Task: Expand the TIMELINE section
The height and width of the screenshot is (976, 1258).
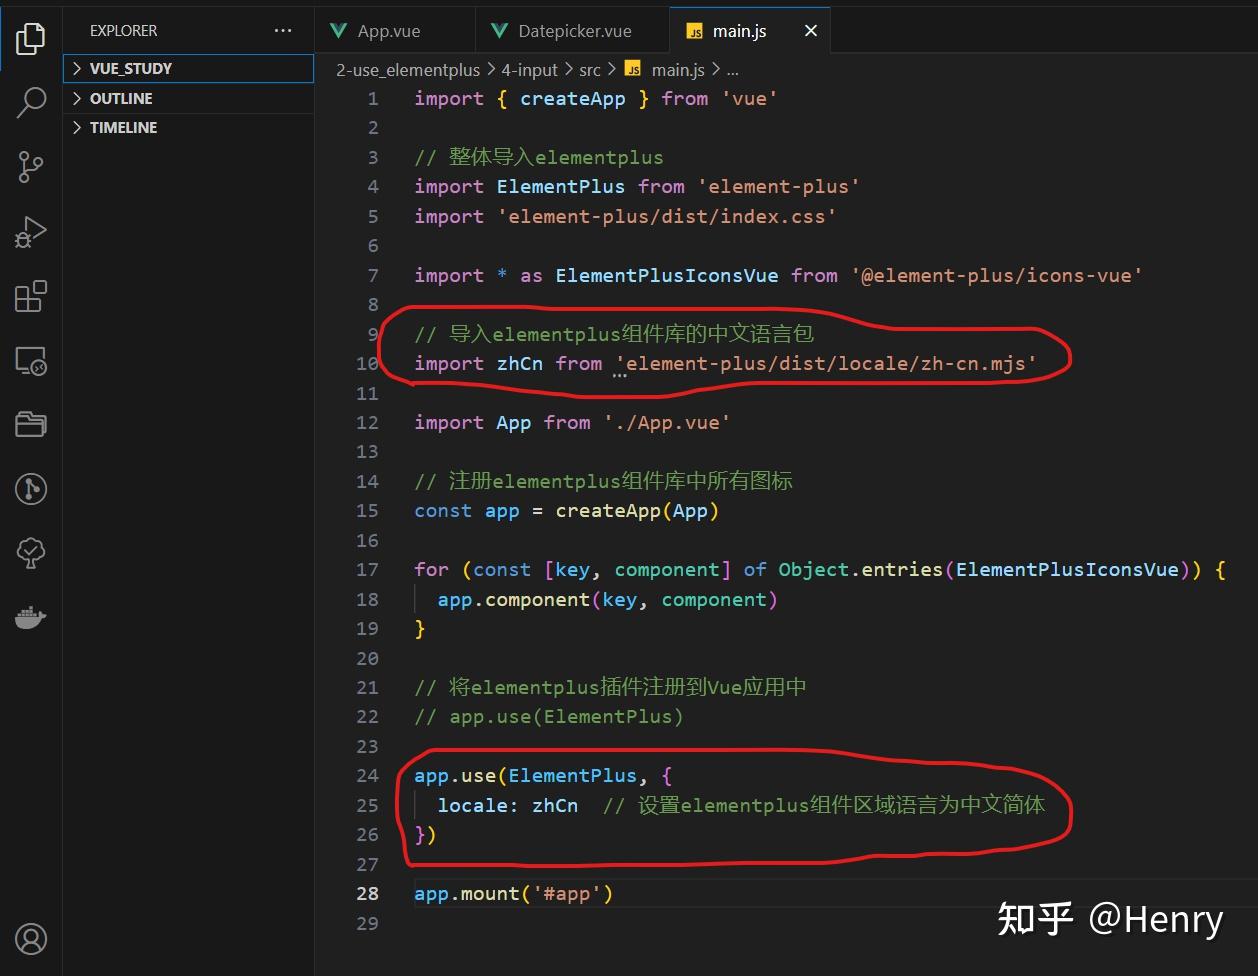Action: pyautogui.click(x=188, y=127)
